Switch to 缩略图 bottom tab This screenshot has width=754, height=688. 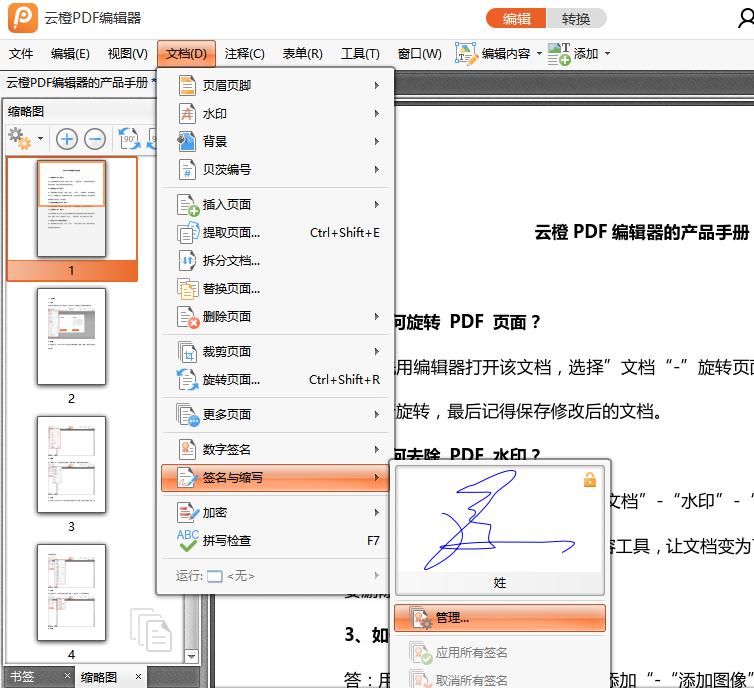(99, 677)
